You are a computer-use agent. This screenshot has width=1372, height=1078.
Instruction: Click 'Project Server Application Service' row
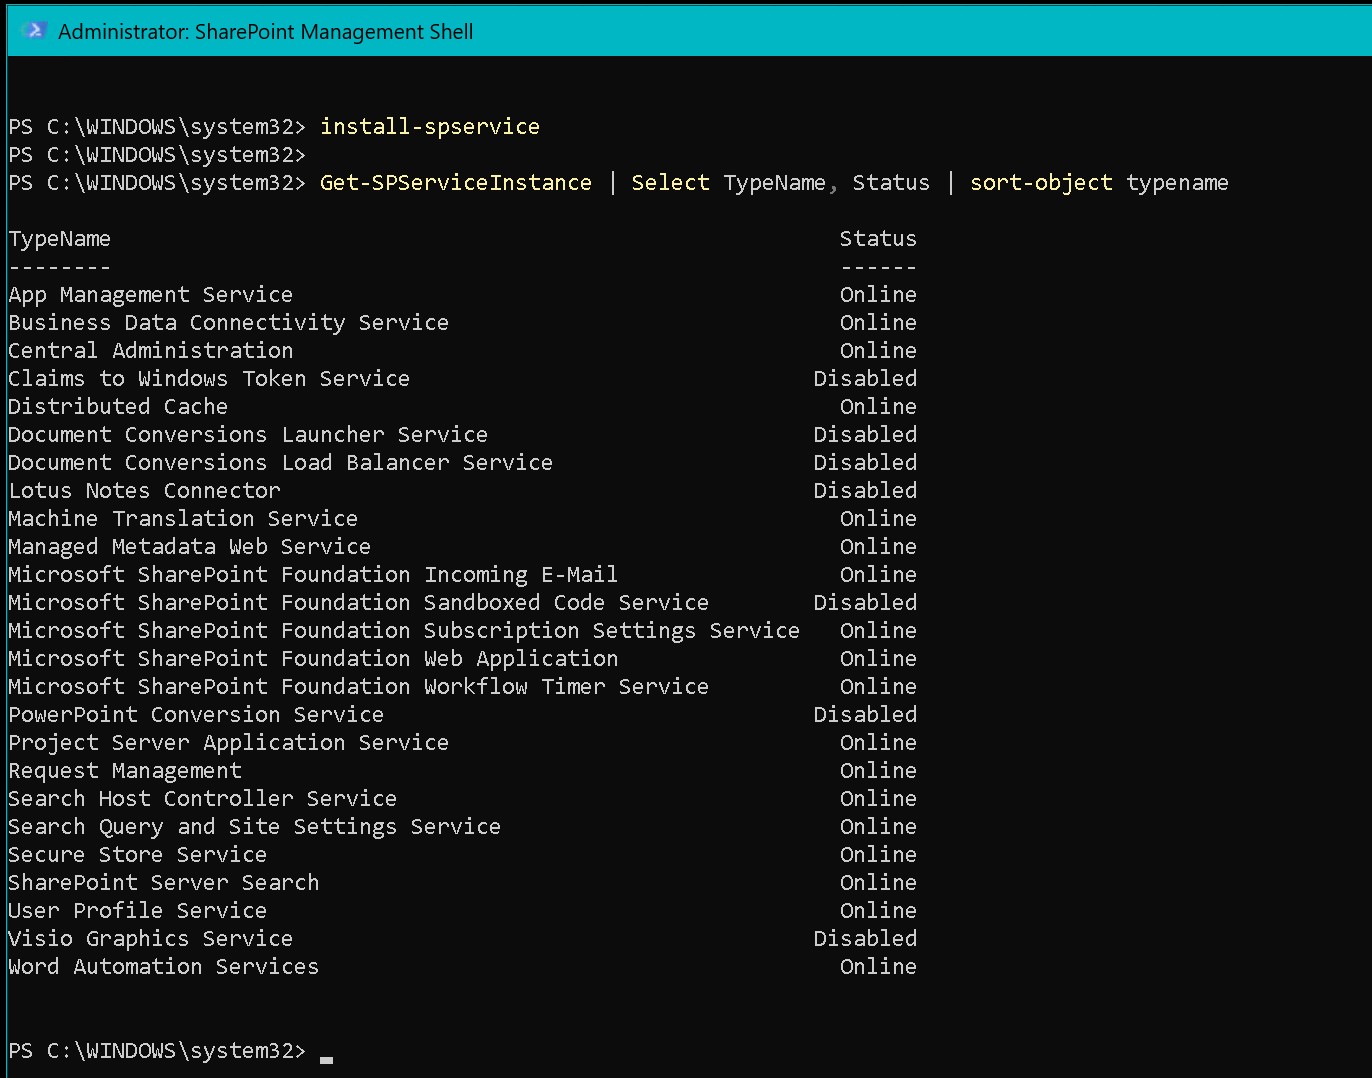[463, 743]
